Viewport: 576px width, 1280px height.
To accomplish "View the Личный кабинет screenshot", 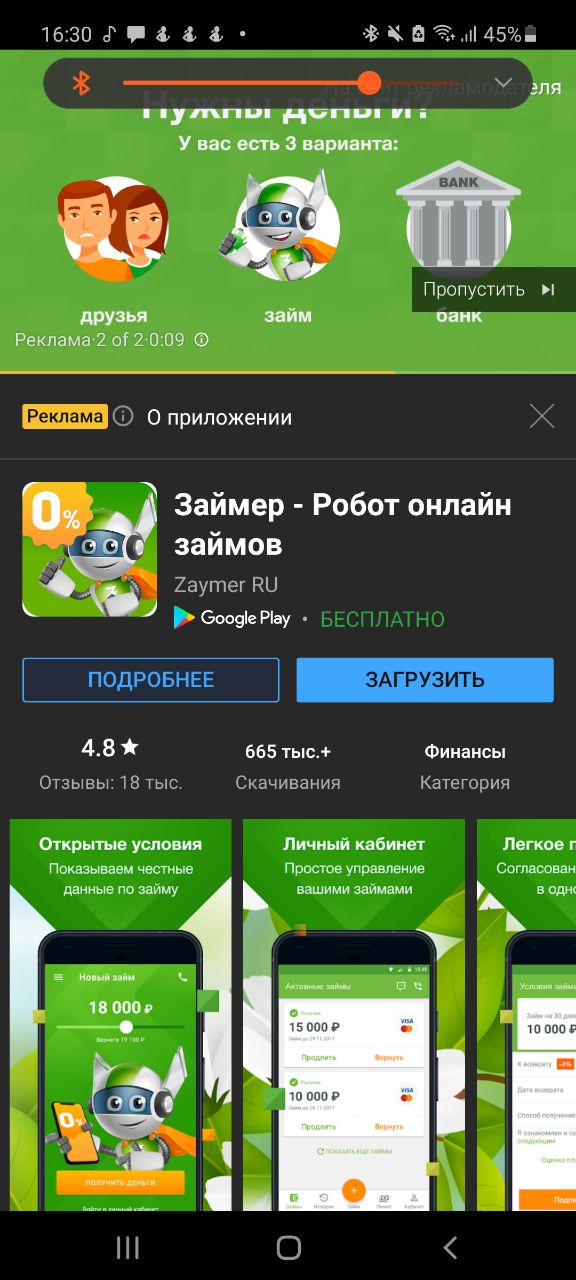I will (x=354, y=1015).
